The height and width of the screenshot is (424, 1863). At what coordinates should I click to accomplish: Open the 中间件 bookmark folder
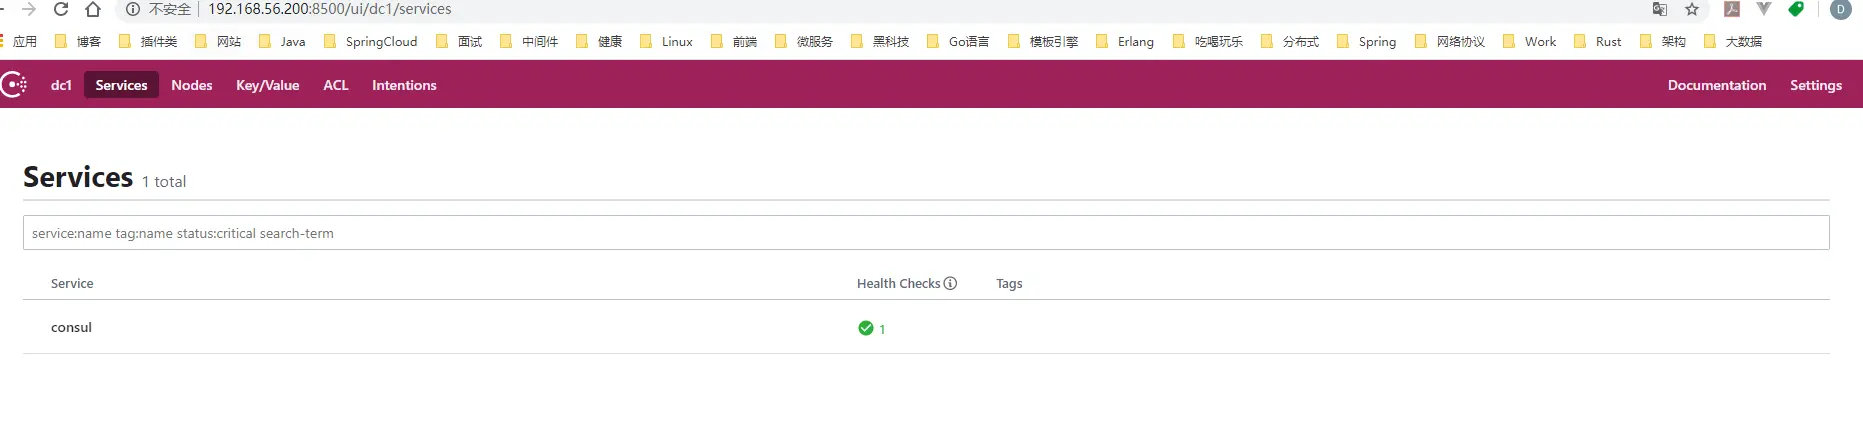[x=529, y=41]
